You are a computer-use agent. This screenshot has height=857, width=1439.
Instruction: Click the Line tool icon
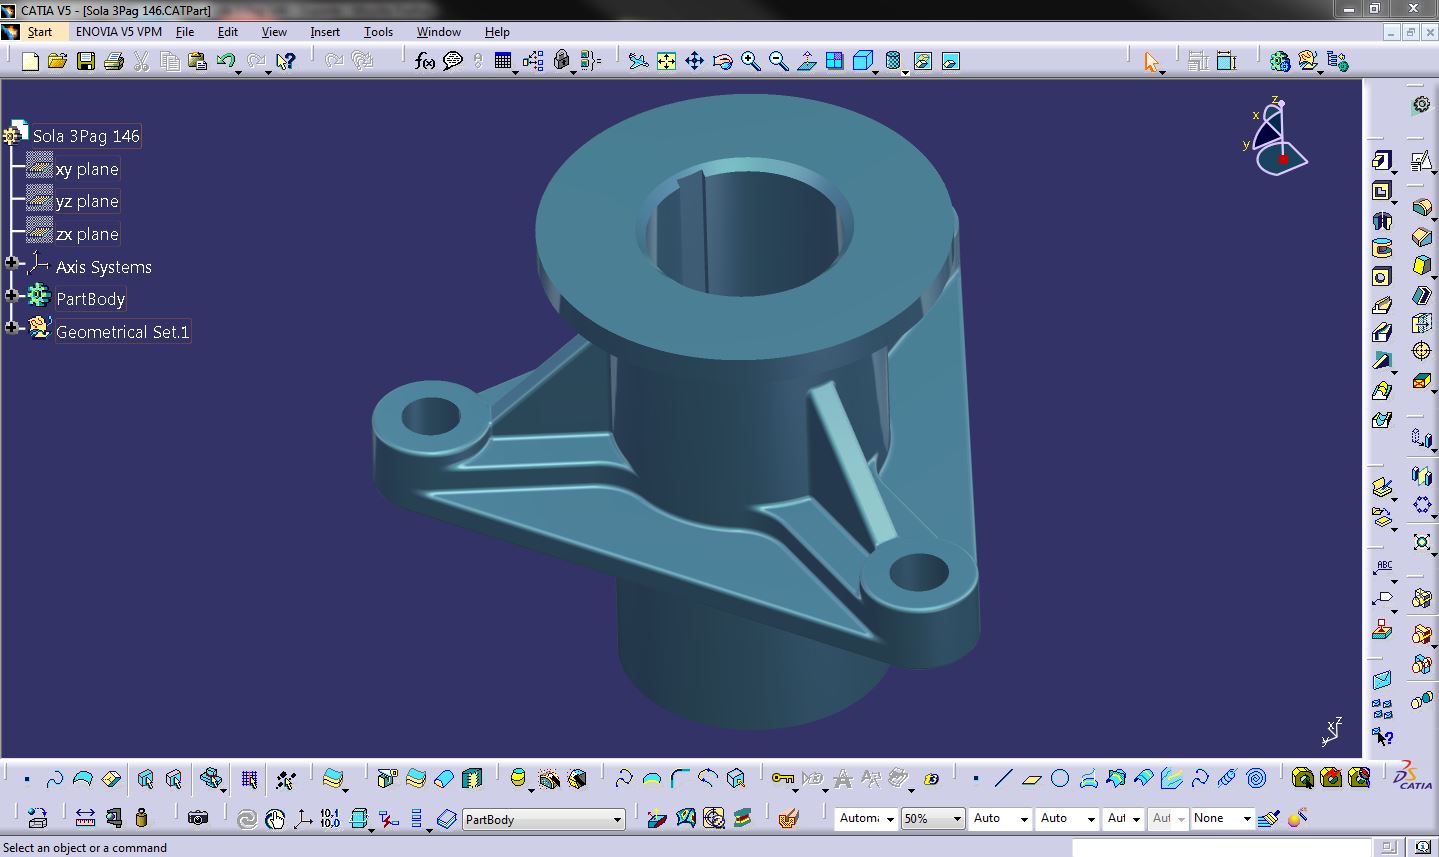1004,778
